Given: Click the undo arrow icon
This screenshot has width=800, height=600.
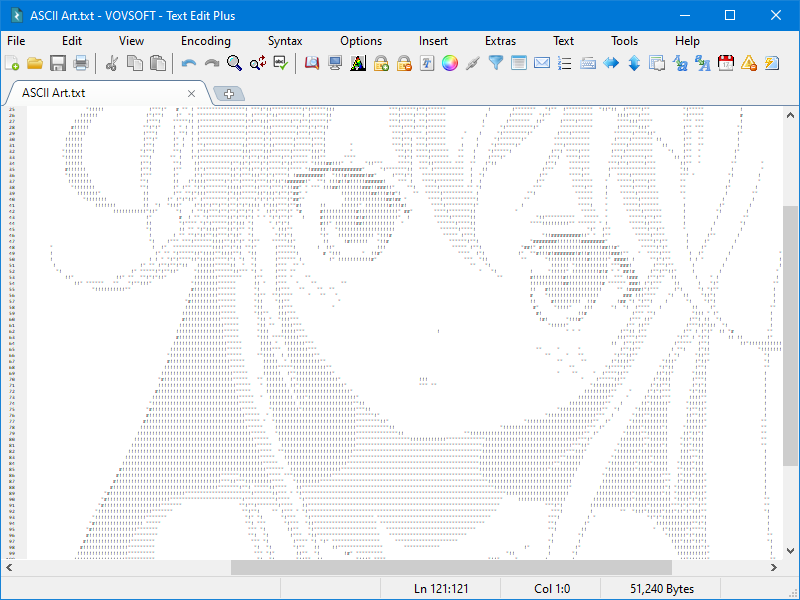Looking at the screenshot, I should click(189, 63).
